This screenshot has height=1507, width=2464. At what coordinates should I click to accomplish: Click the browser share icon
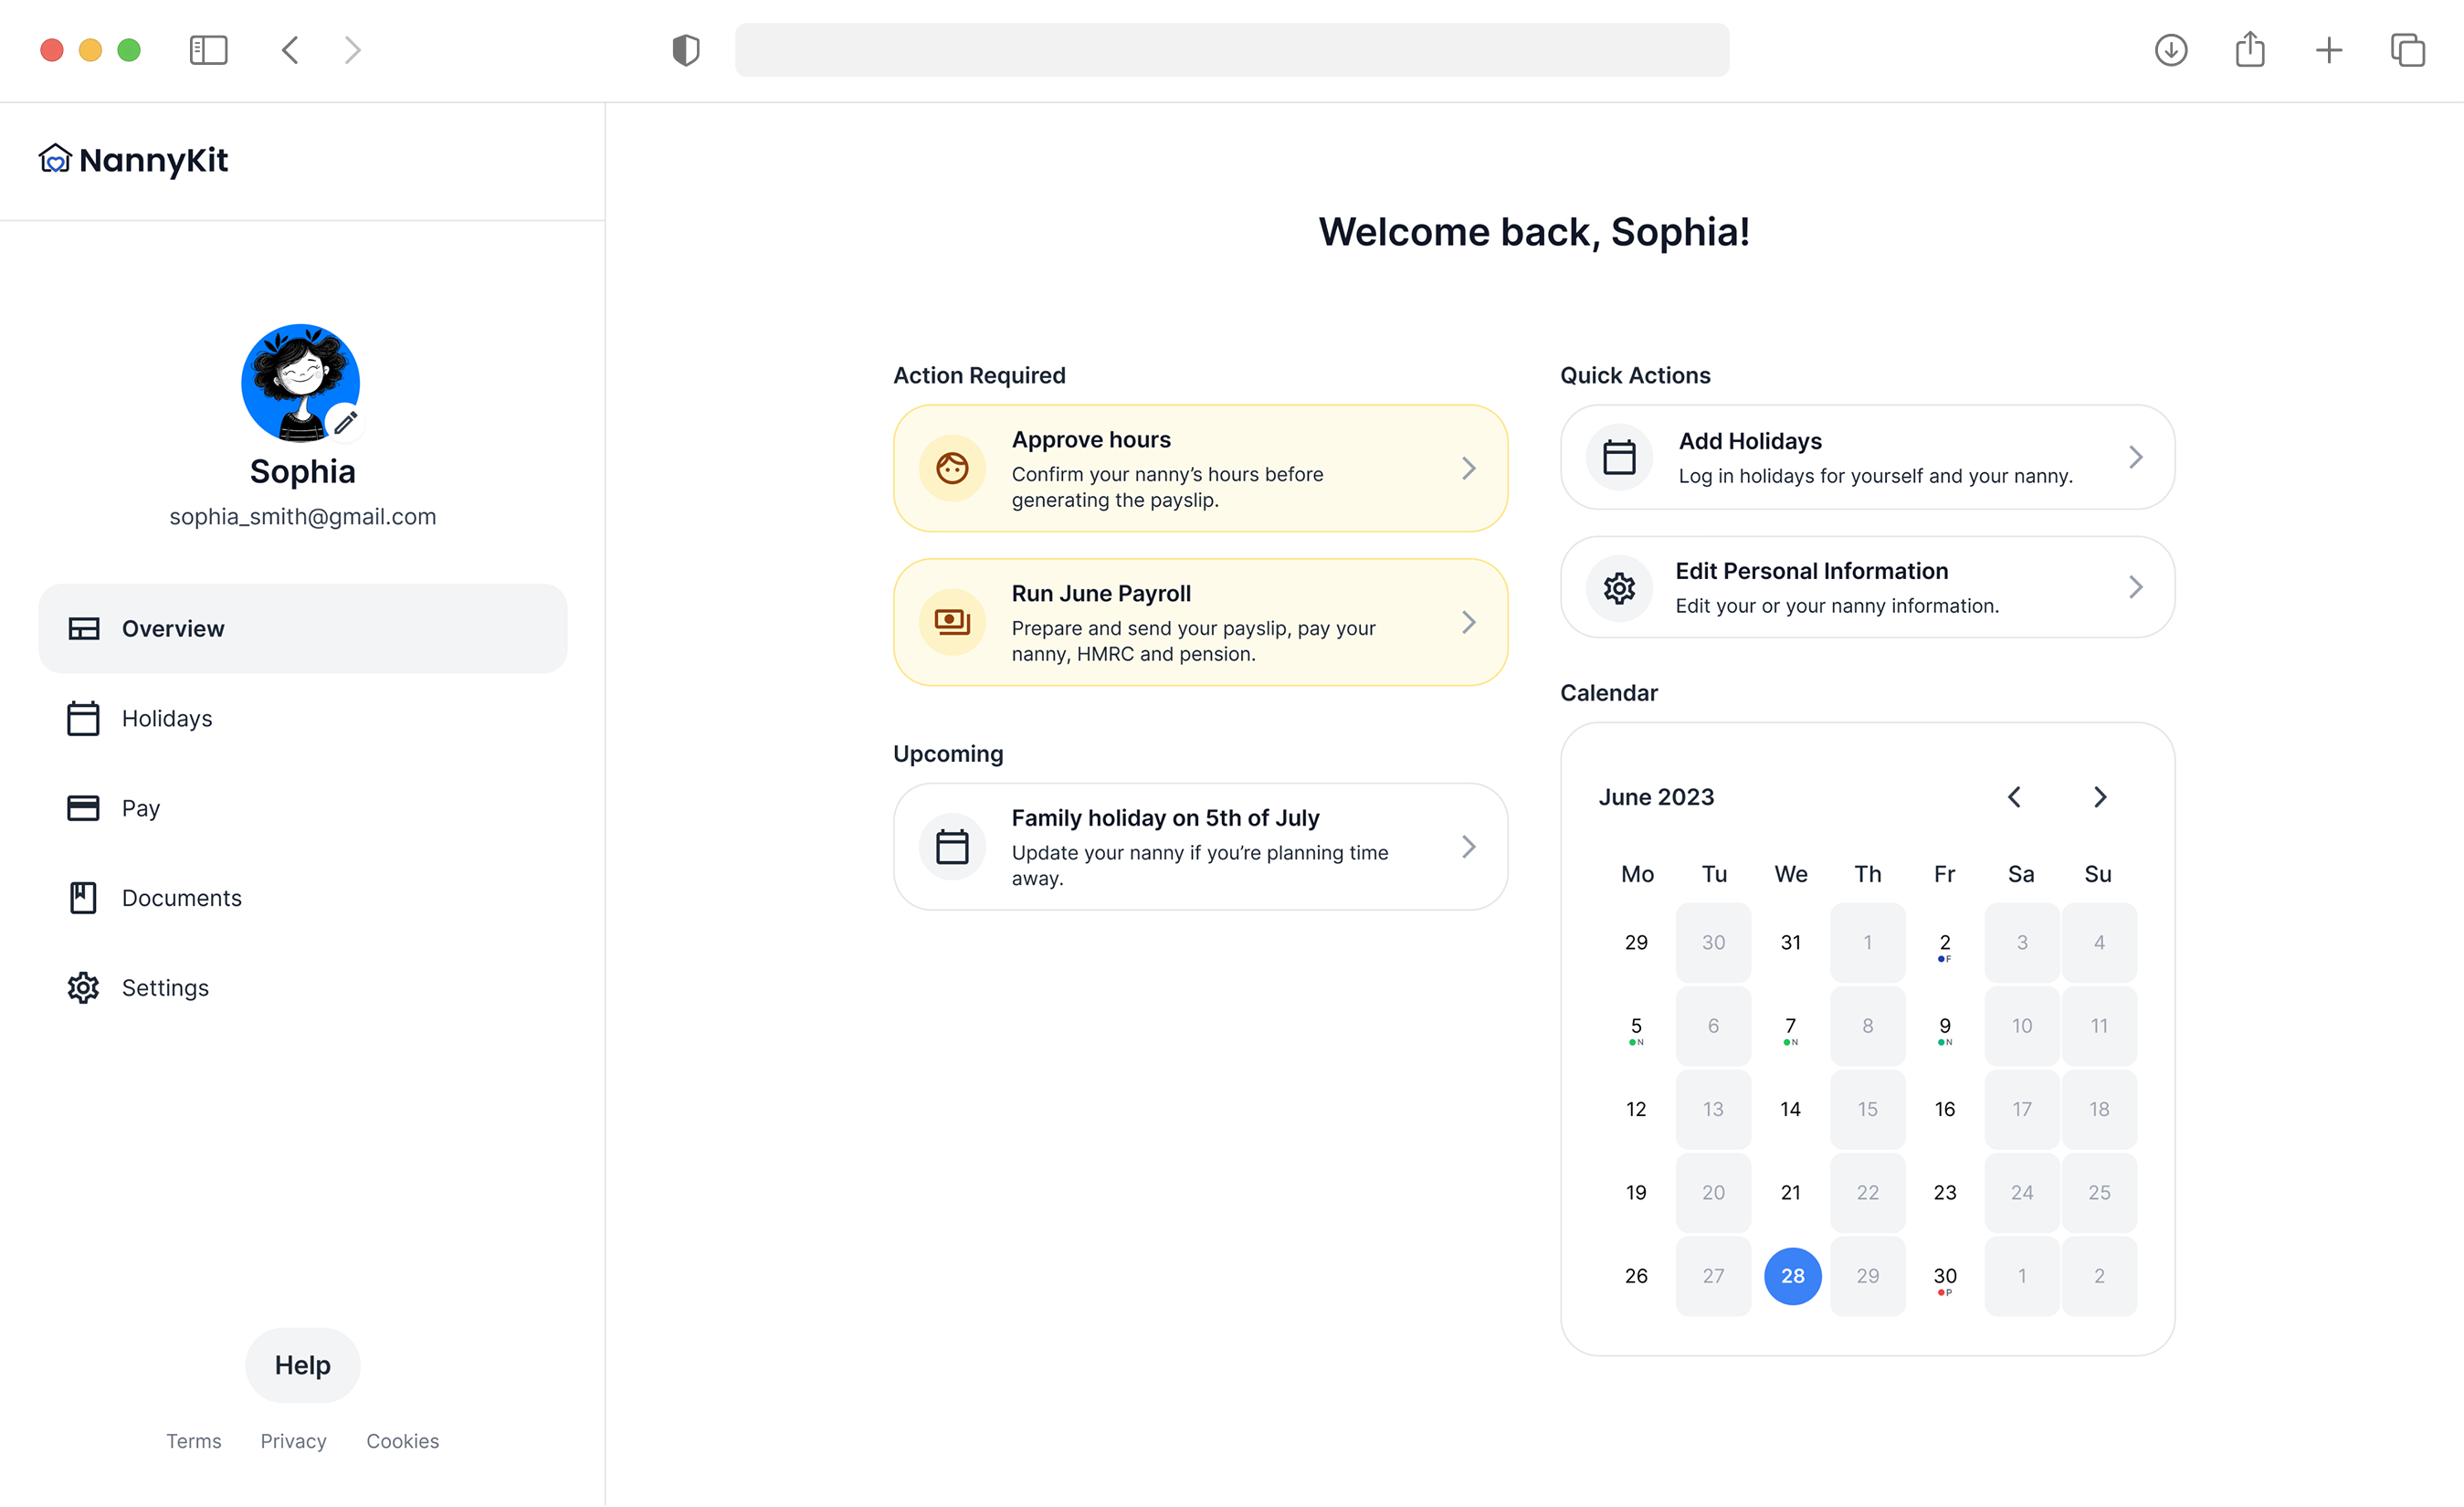coord(2249,50)
